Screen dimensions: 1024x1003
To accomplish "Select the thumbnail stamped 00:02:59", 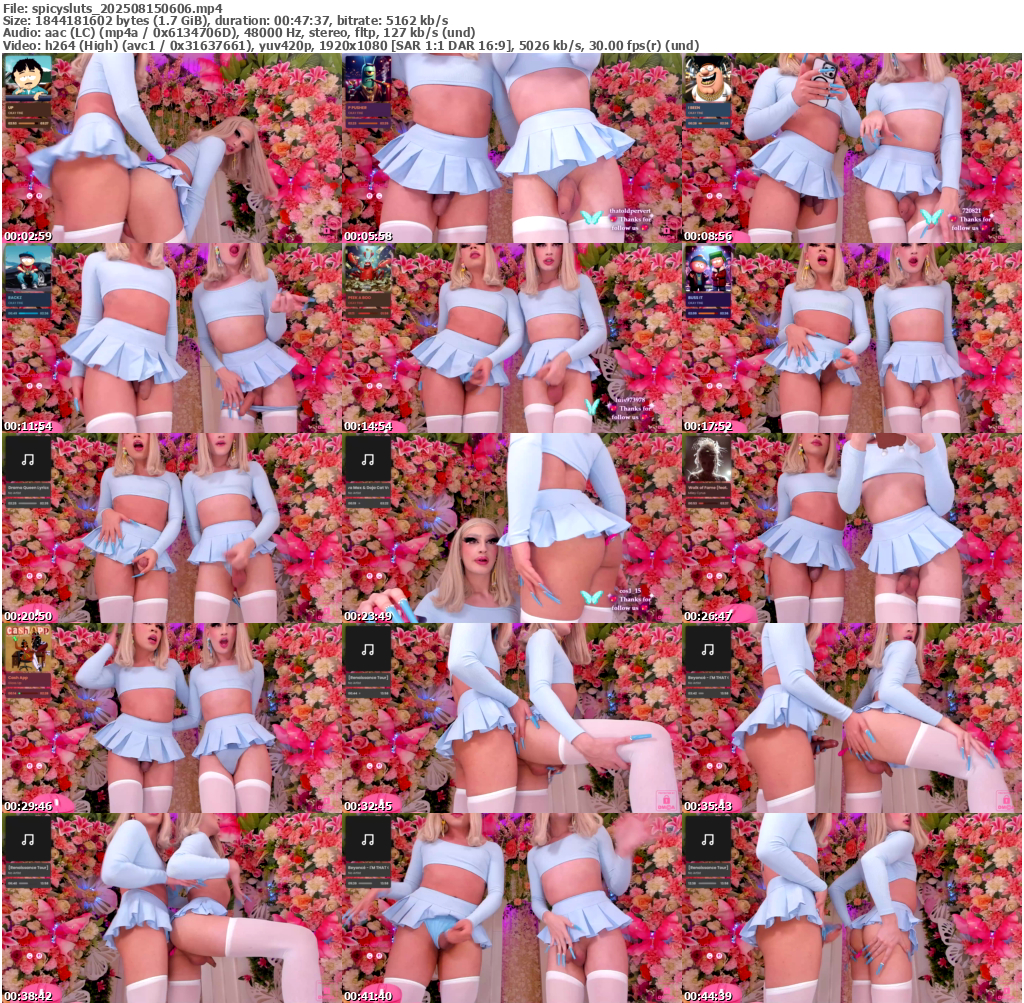I will (171, 148).
